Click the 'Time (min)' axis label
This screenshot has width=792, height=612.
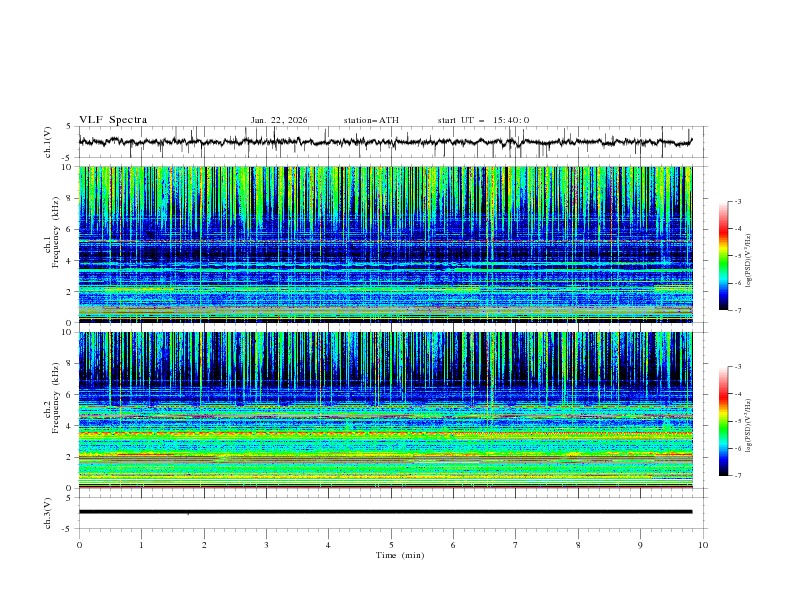coord(400,555)
